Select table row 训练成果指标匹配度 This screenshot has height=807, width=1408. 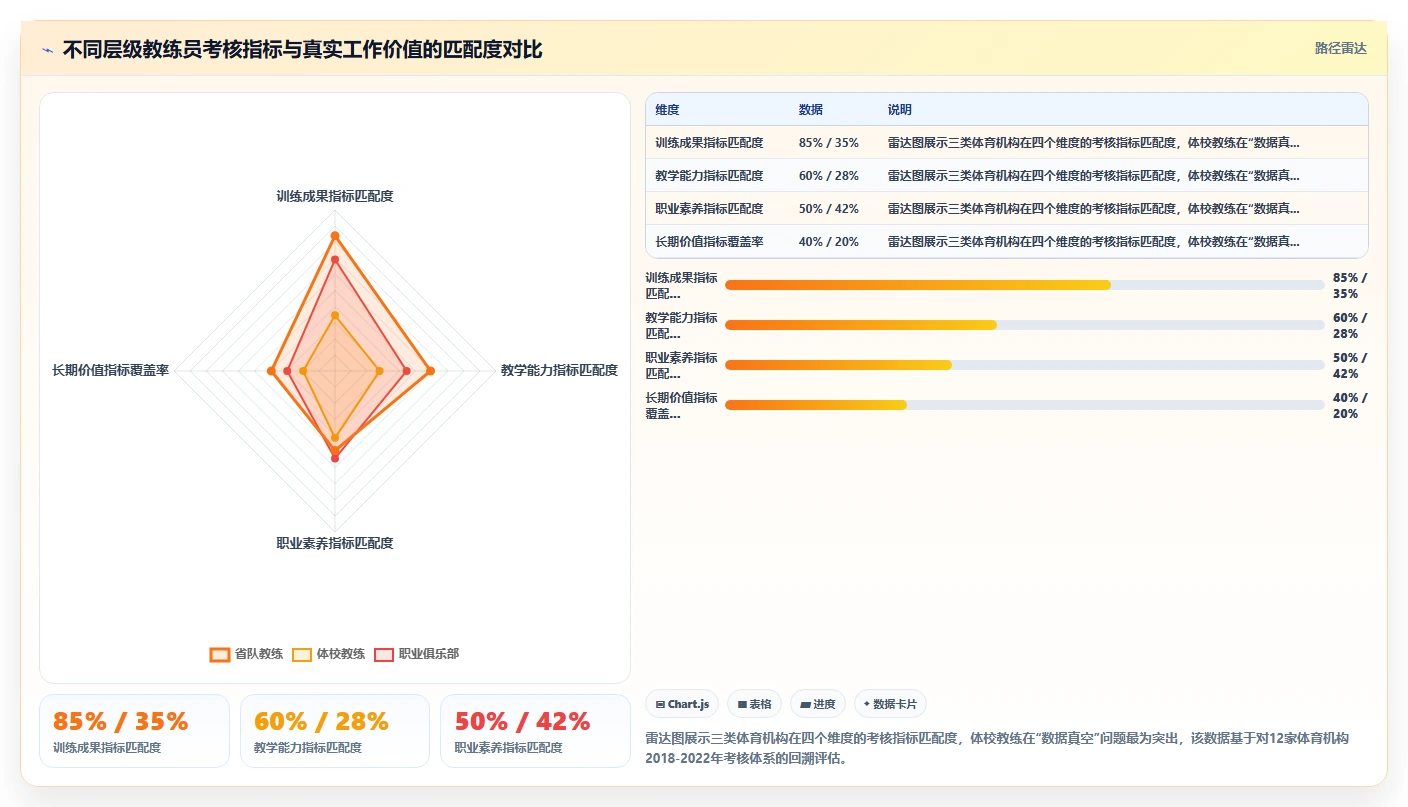point(1007,143)
